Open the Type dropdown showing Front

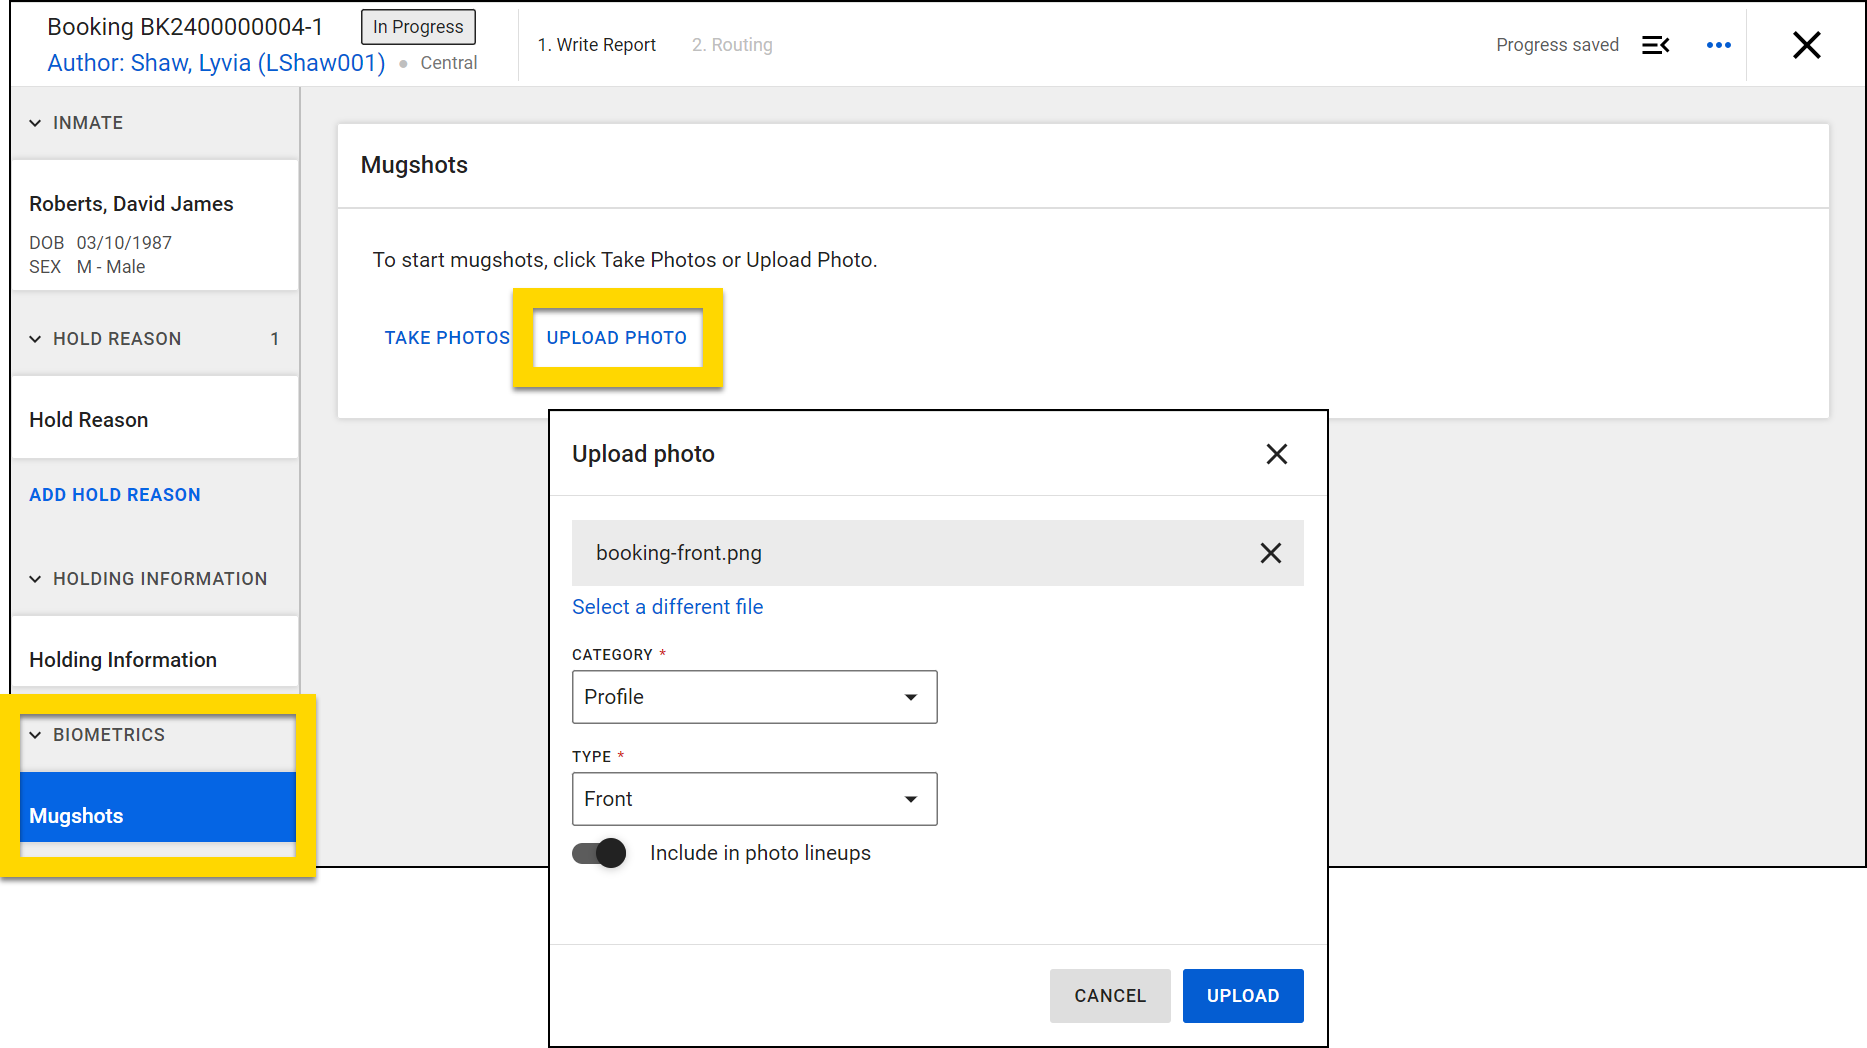click(754, 799)
